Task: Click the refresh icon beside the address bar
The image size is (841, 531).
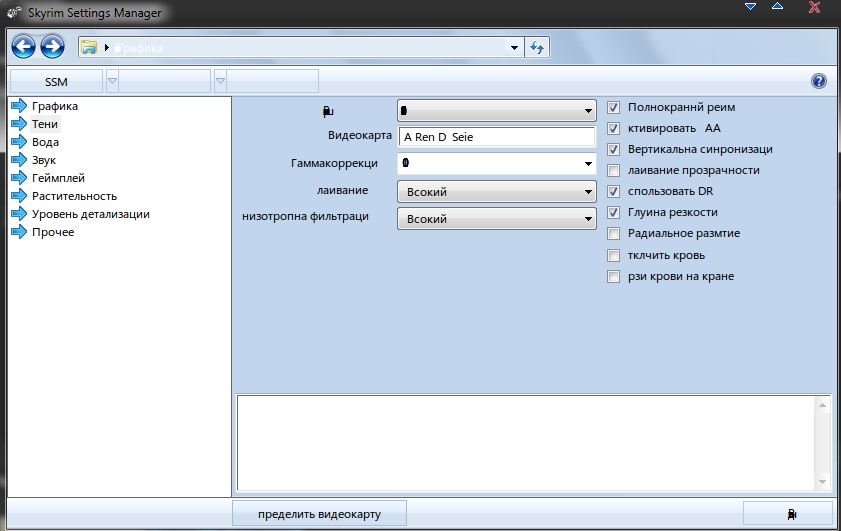Action: tap(537, 48)
